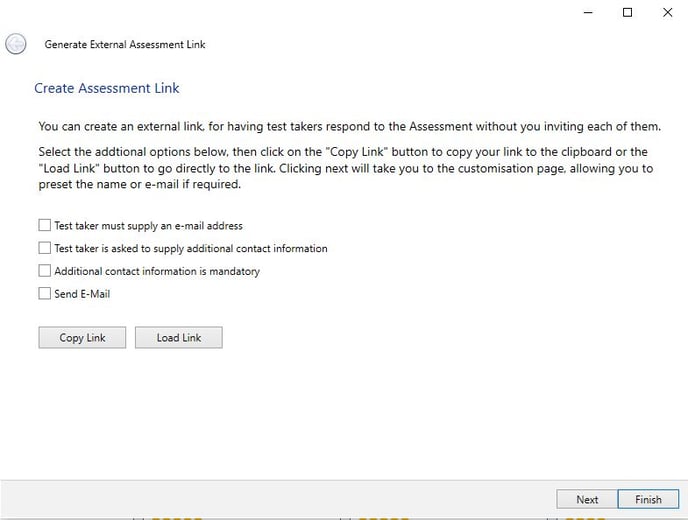
Task: Click the Copy Link button
Action: 82,337
